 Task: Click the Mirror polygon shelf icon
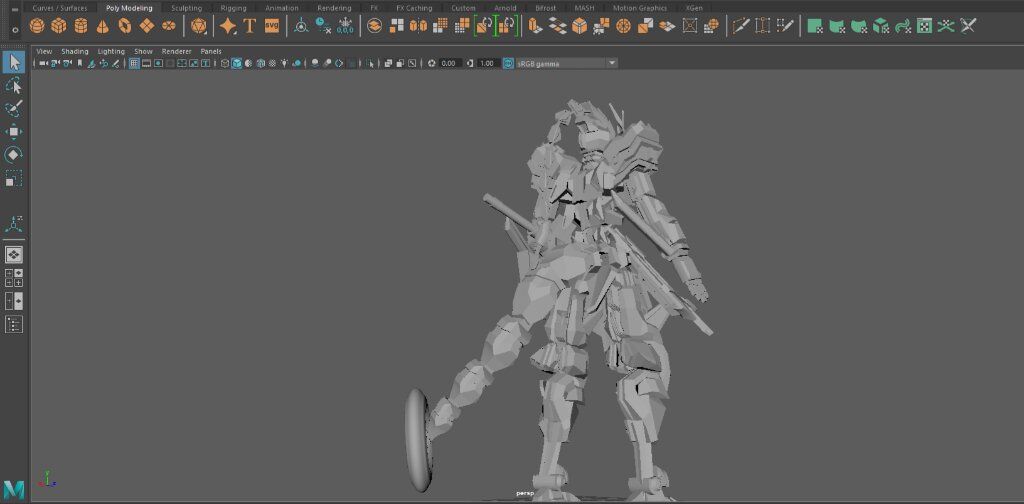418,26
